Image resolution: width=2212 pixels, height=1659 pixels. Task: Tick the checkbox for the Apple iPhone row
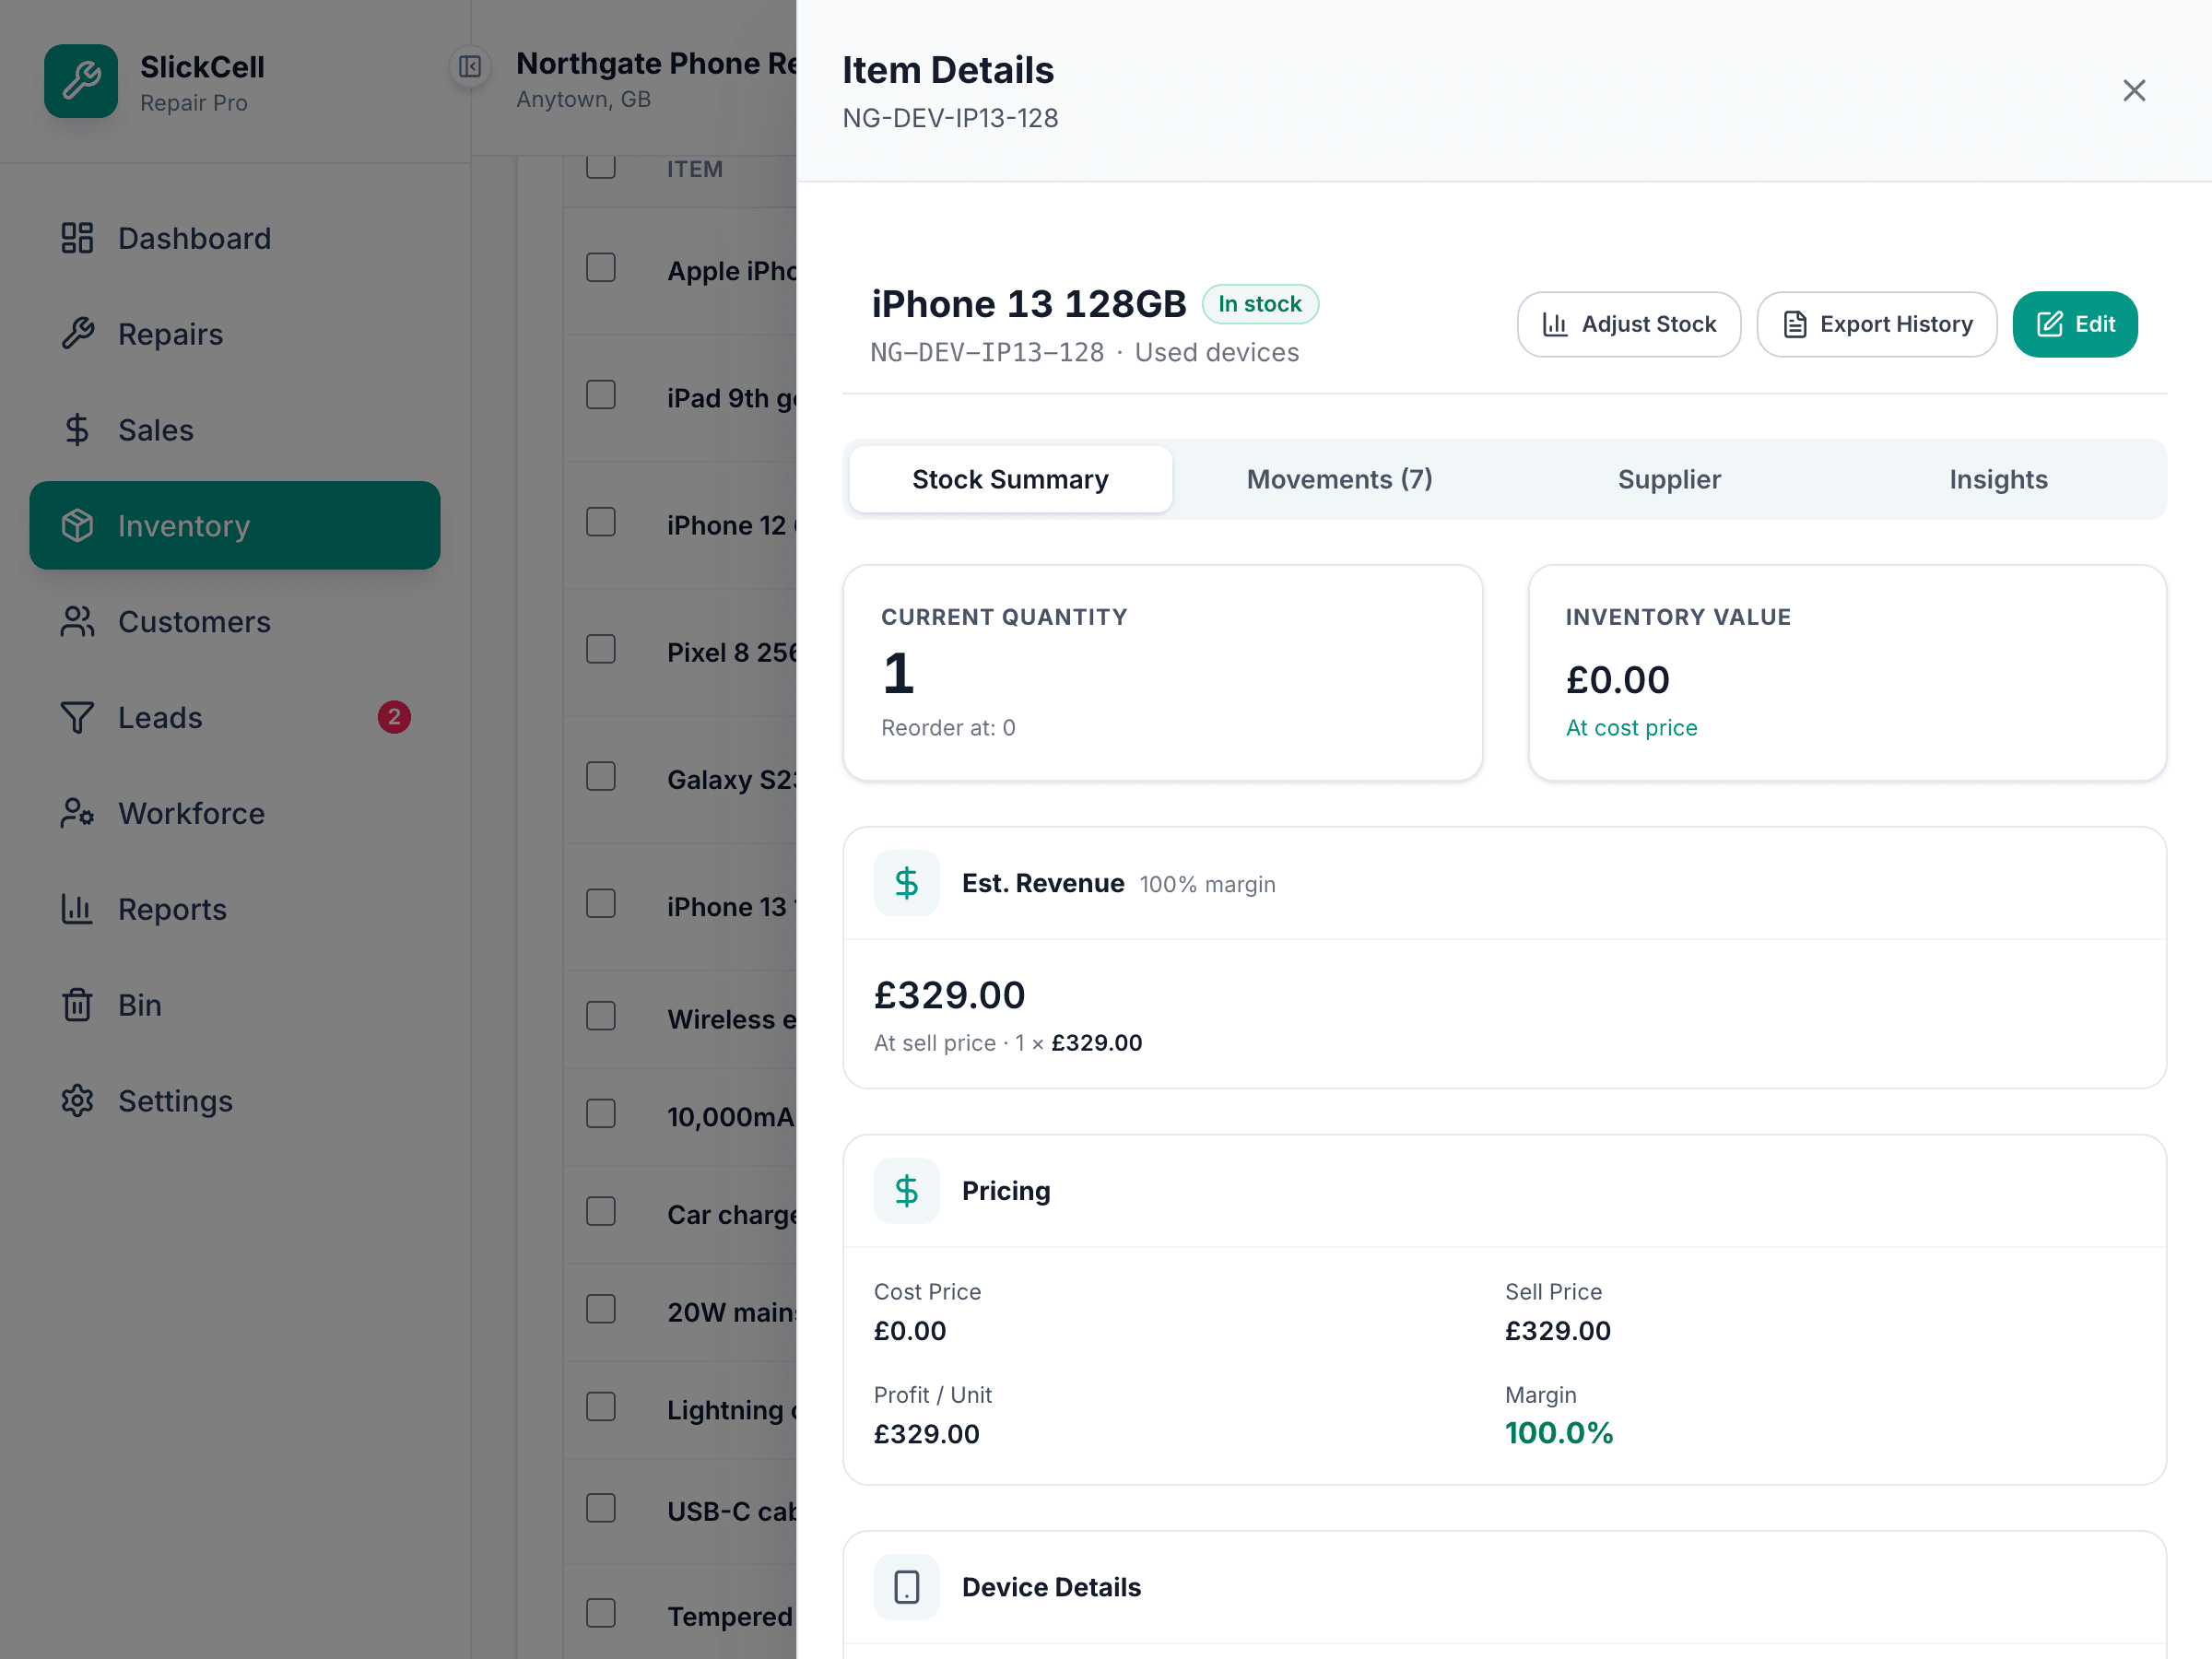tap(601, 268)
